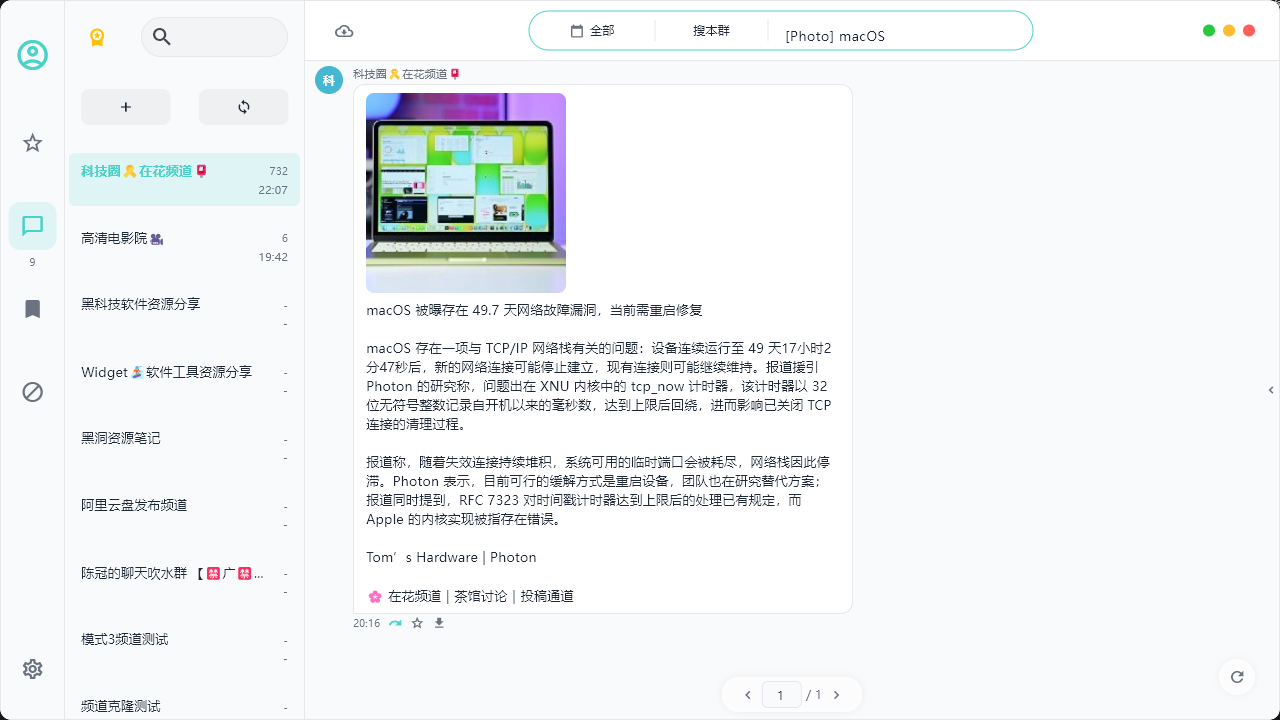Click the 在花频道 link in message footer
The width and height of the screenshot is (1280, 720).
414,596
